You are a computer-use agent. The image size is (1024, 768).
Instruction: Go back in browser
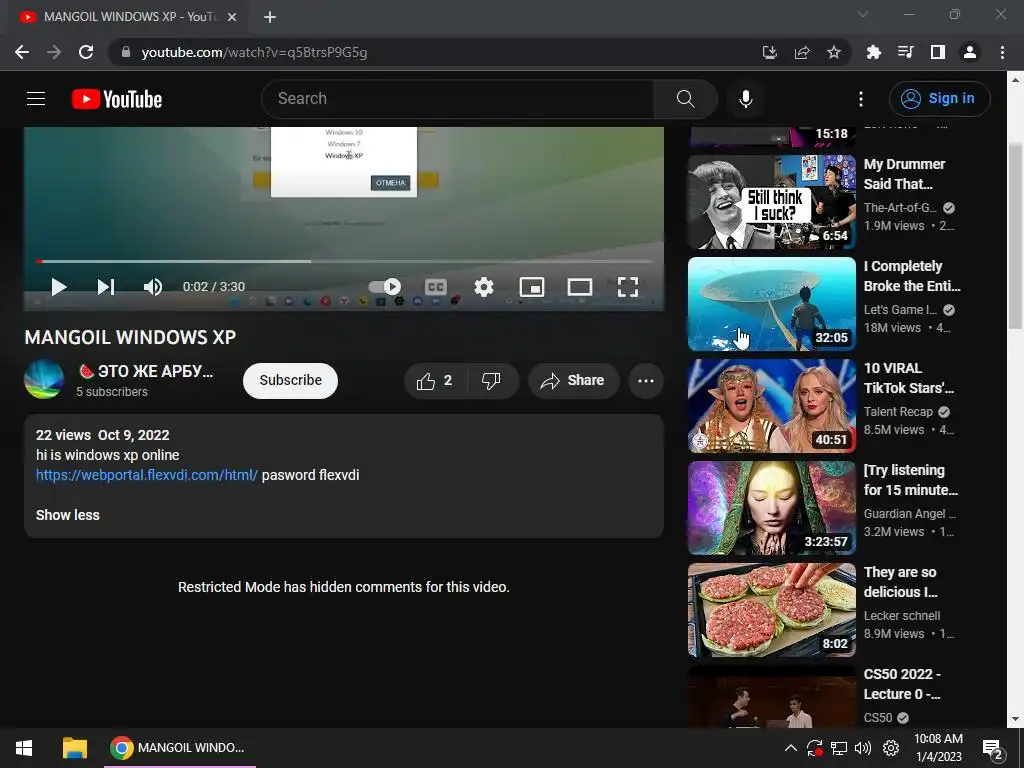point(22,52)
